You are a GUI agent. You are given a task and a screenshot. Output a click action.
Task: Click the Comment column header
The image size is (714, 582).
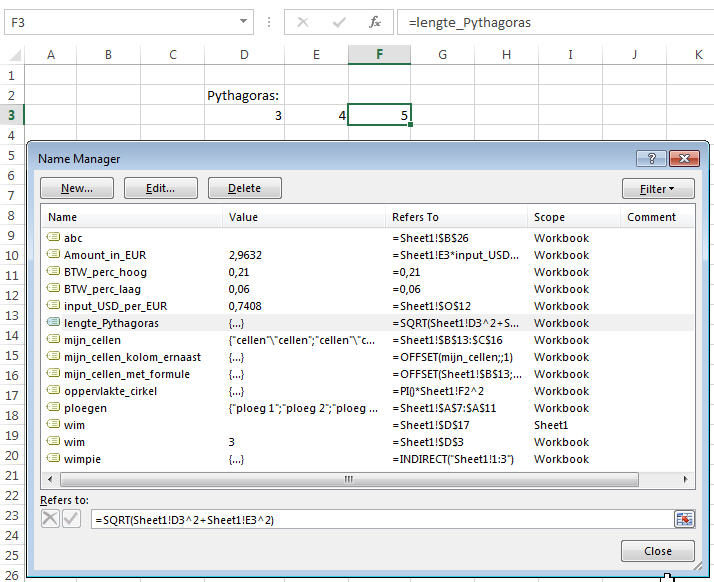point(657,217)
